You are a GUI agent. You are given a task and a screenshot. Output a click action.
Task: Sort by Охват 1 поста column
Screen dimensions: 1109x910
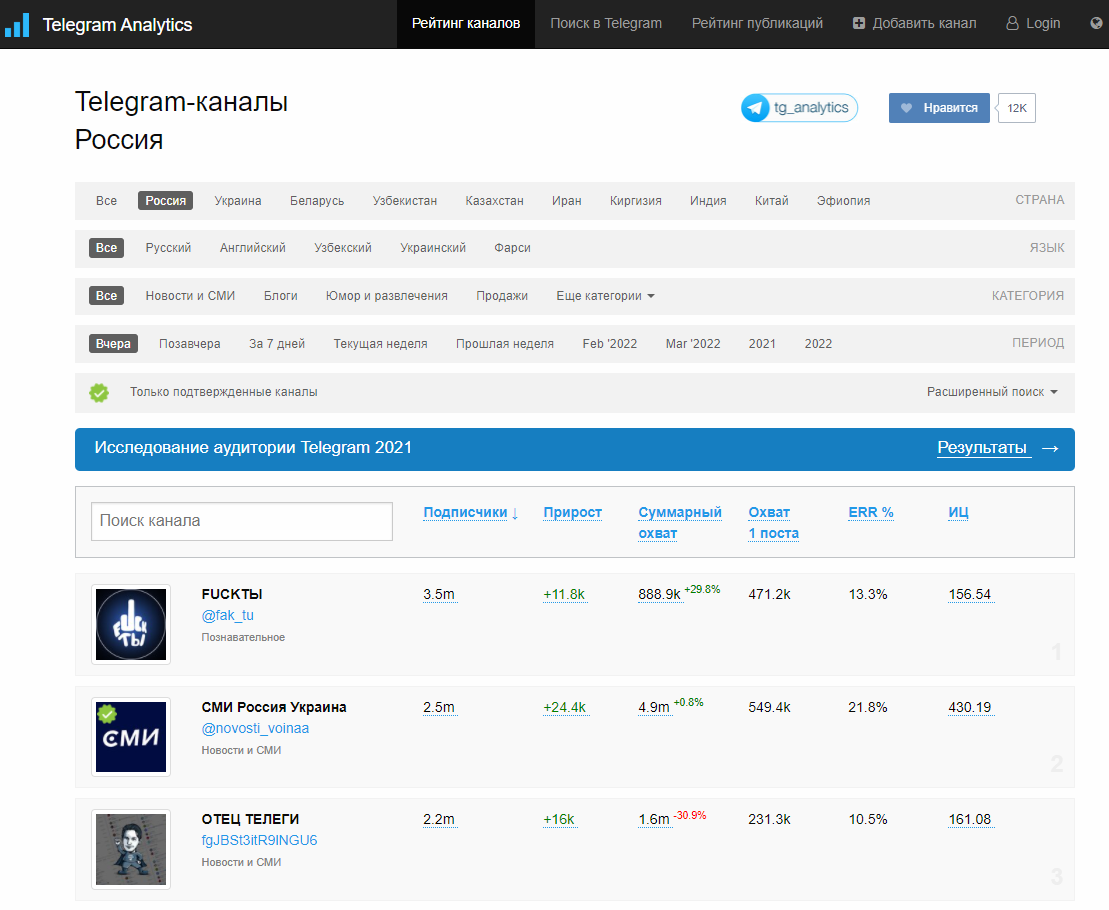click(774, 523)
